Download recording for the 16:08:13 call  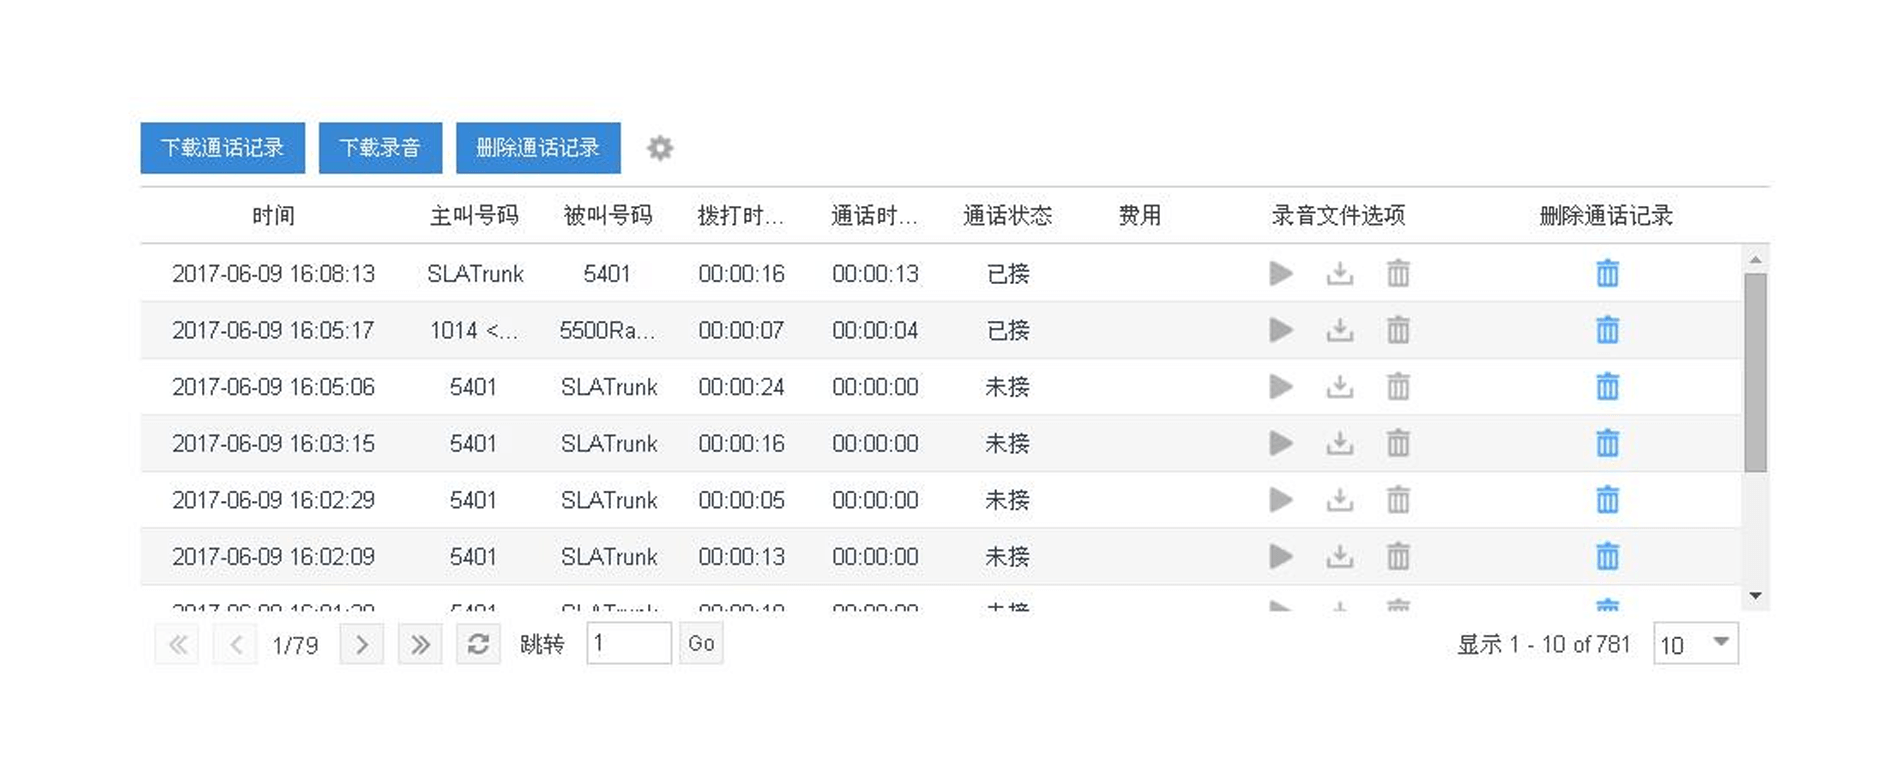point(1340,273)
